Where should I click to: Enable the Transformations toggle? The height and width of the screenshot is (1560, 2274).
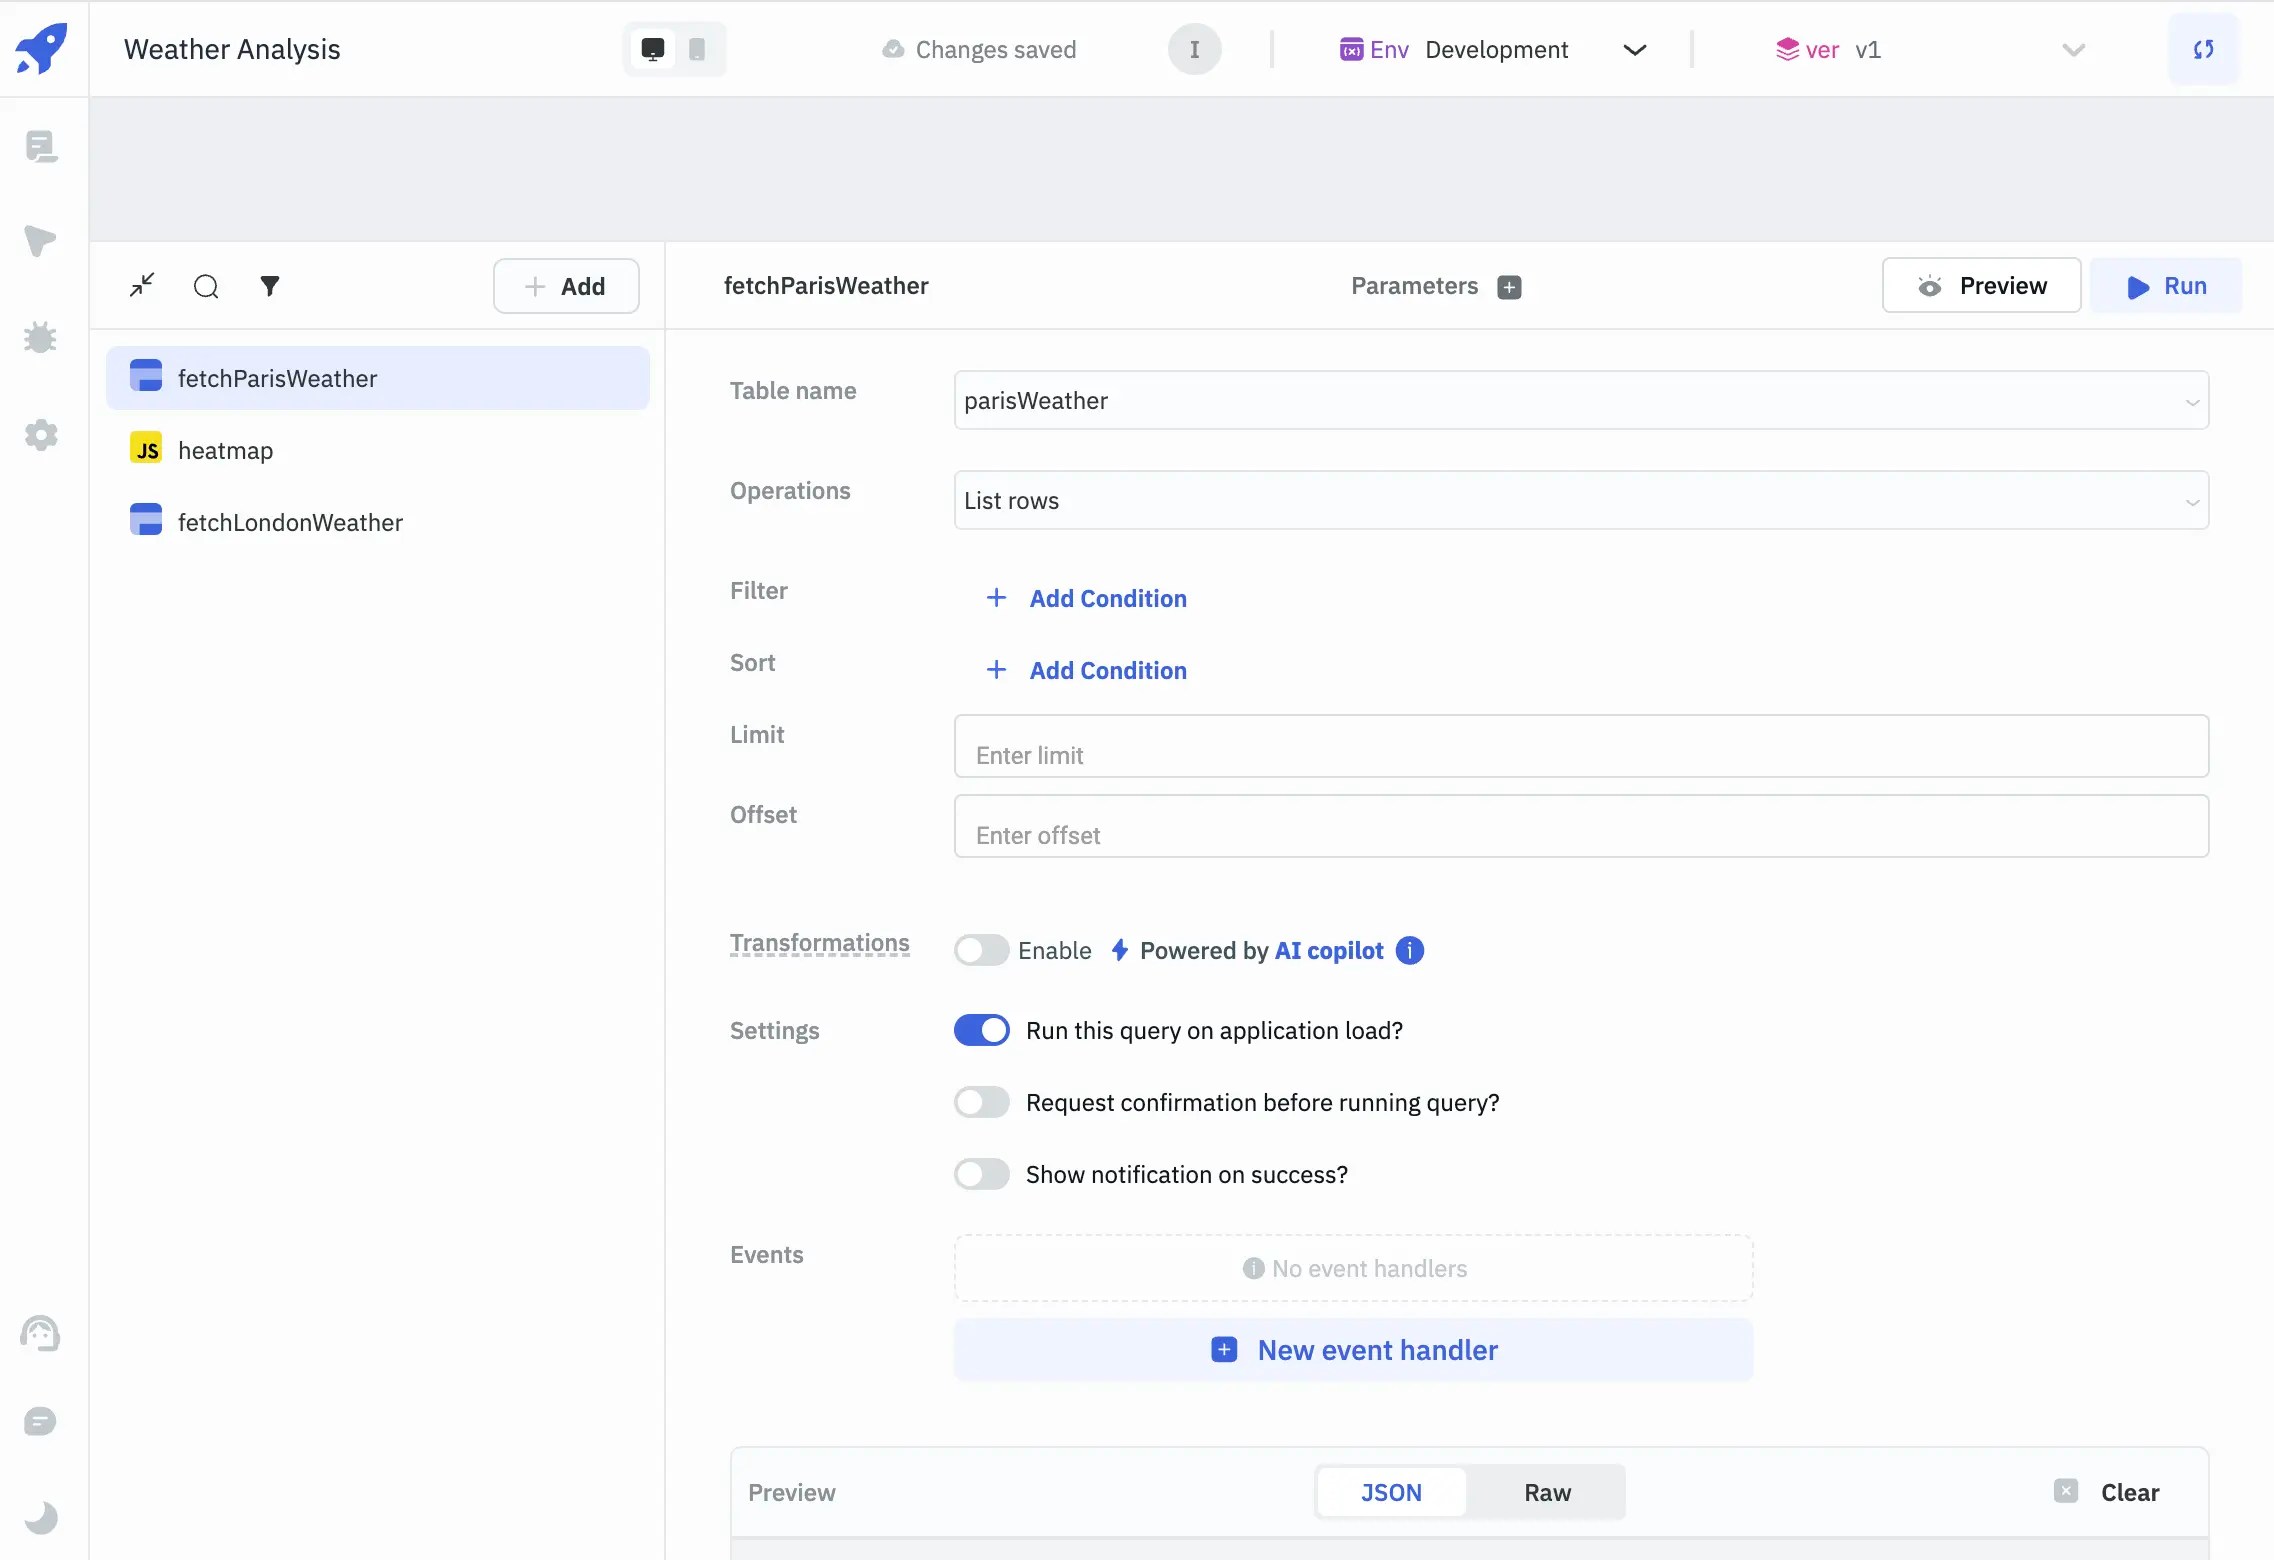click(x=981, y=950)
